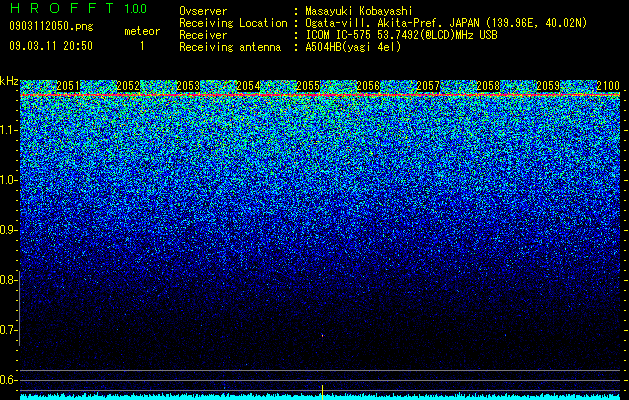
Task: Click the 0.7 kHz frequency axis label
Action: coord(8,330)
